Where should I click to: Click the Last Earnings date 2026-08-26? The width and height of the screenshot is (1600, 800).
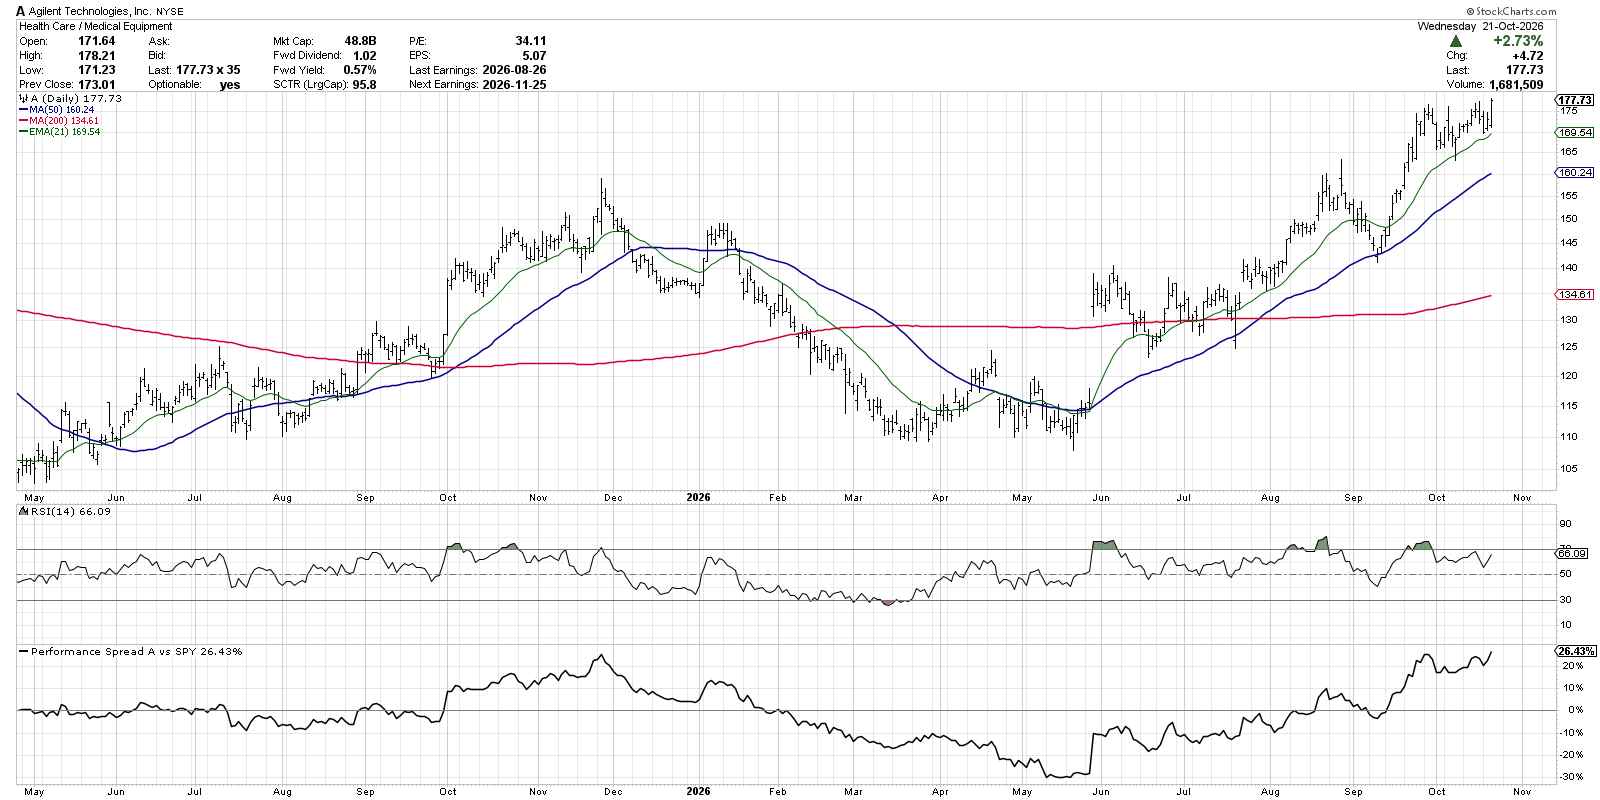(x=514, y=70)
